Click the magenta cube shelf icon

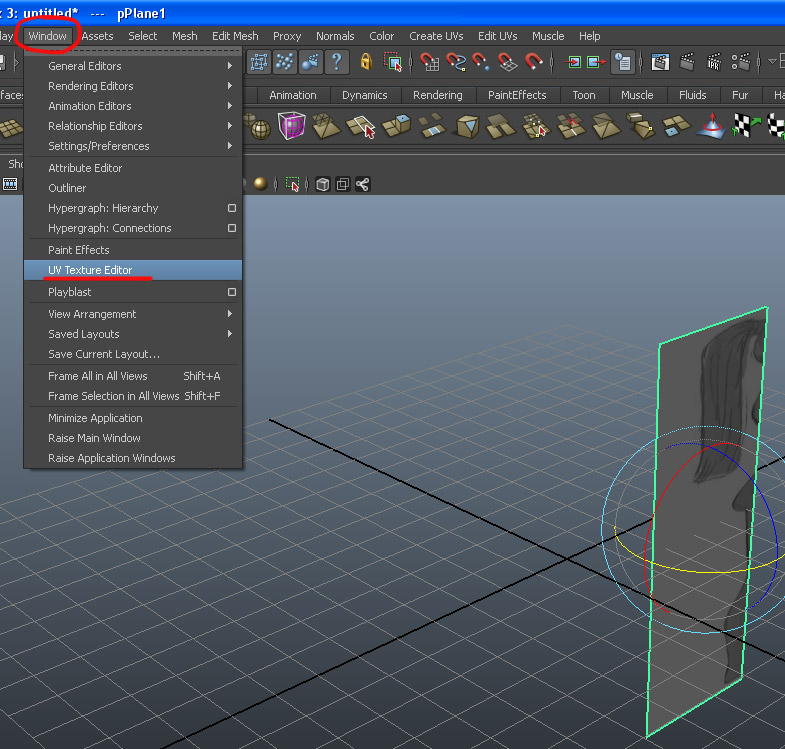tap(291, 127)
